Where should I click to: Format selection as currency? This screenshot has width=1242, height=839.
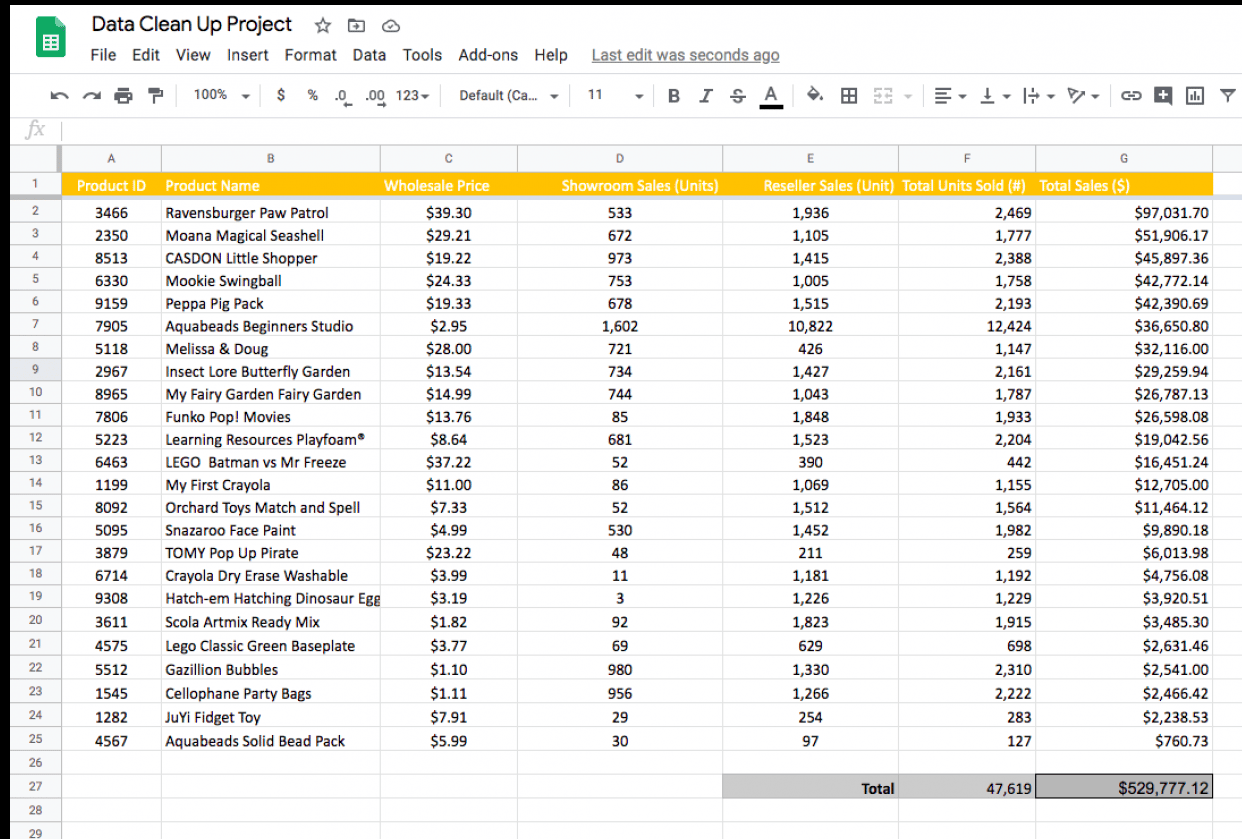click(x=280, y=95)
